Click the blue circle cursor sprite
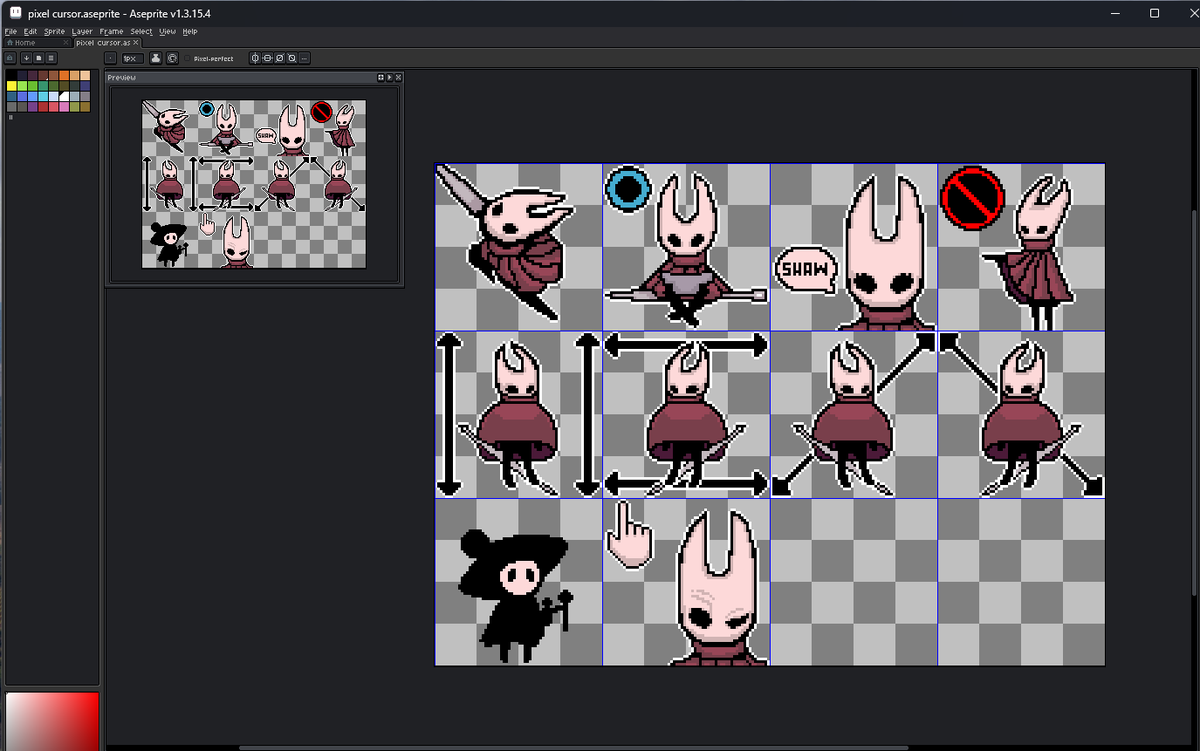 click(x=628, y=187)
